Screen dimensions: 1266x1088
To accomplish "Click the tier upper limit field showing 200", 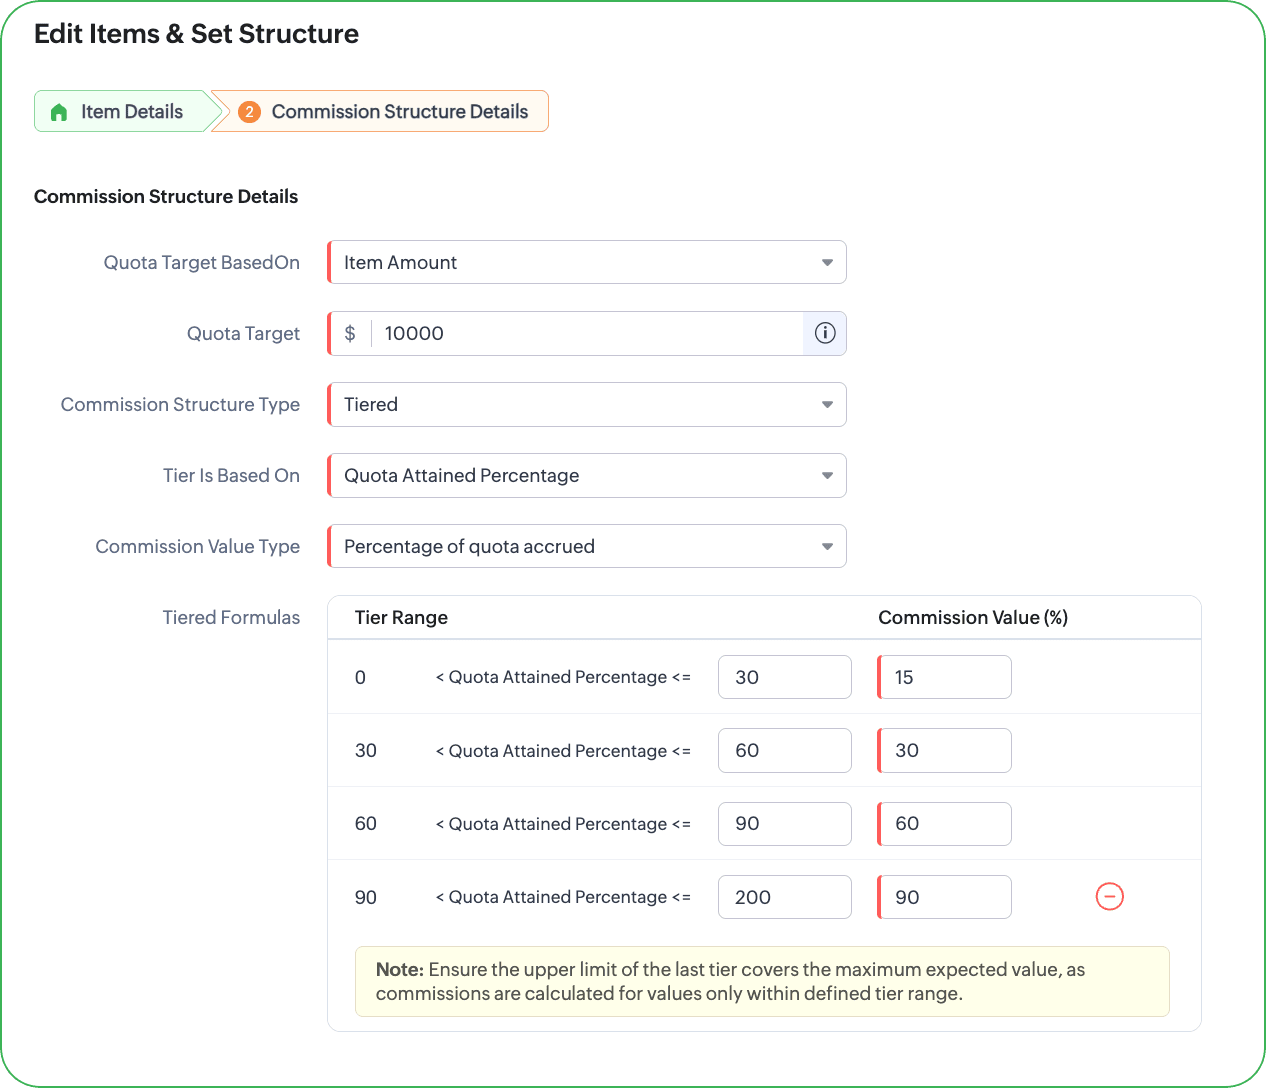I will point(785,897).
